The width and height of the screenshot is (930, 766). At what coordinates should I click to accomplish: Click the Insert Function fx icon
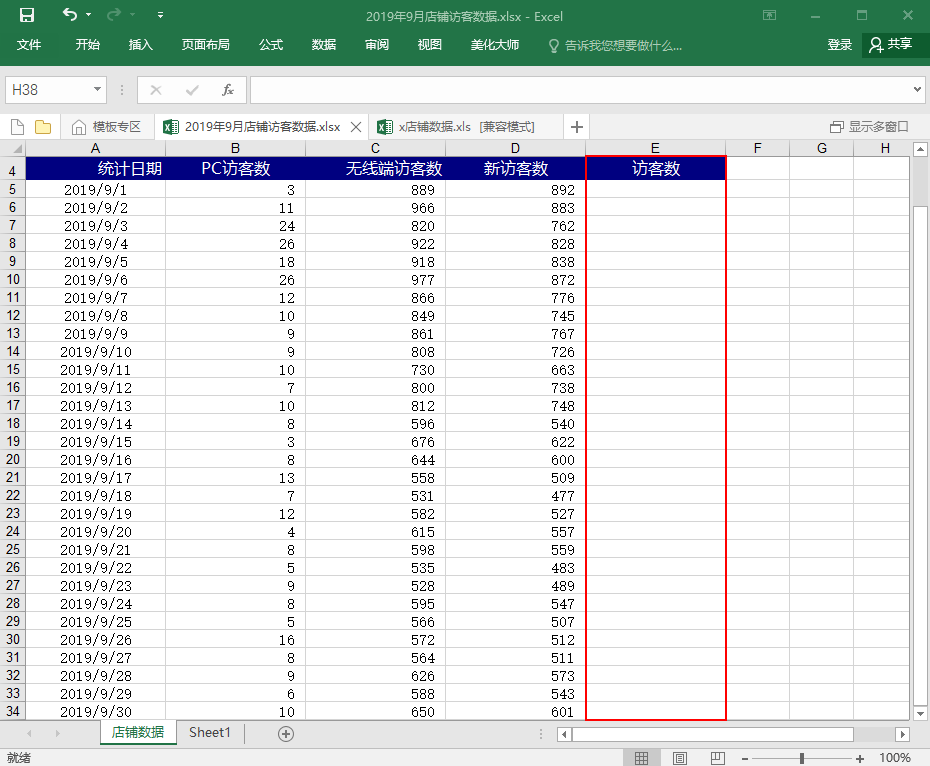point(228,90)
